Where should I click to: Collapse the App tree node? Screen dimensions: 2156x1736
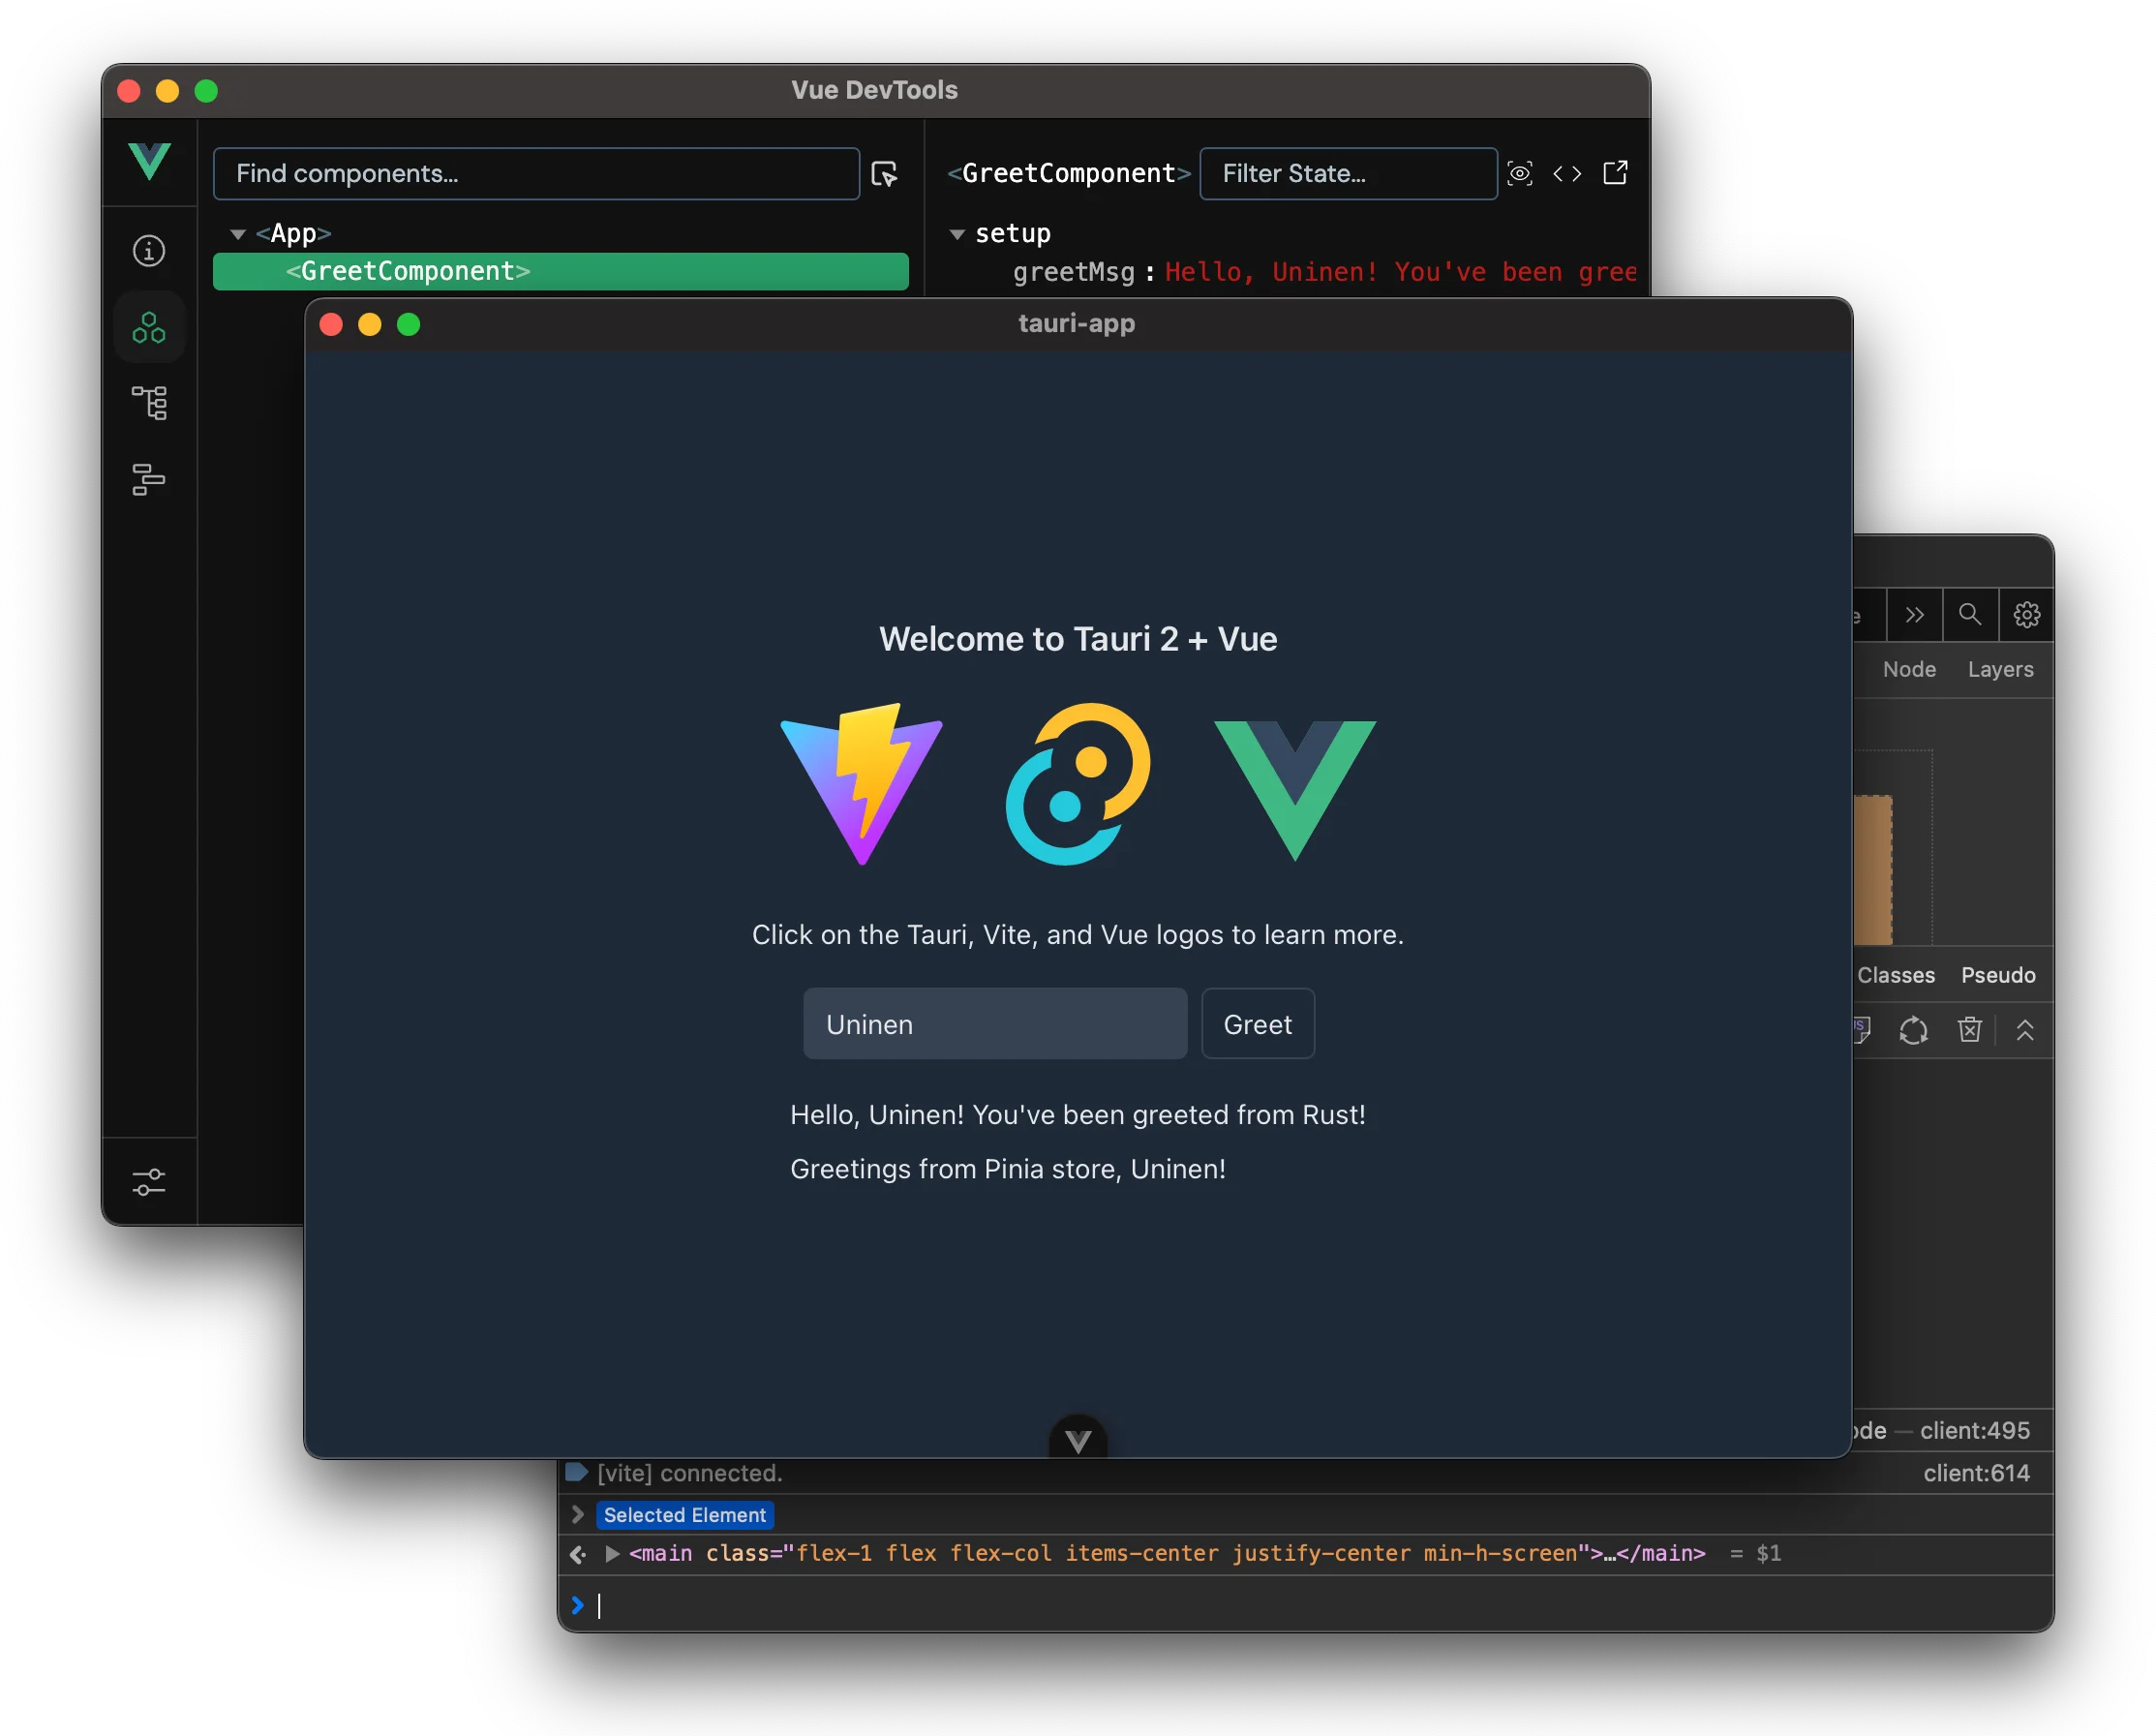238,234
